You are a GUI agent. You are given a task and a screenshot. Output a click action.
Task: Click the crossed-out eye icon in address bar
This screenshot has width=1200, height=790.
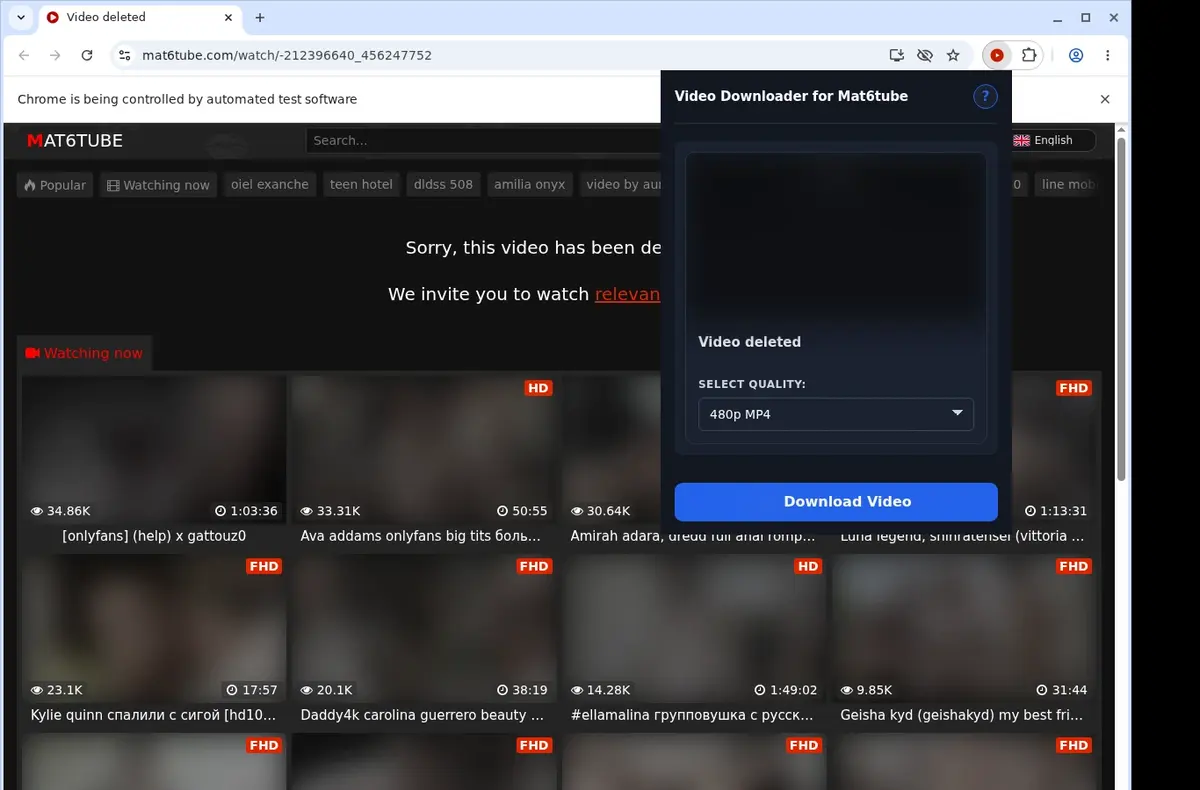click(x=925, y=55)
